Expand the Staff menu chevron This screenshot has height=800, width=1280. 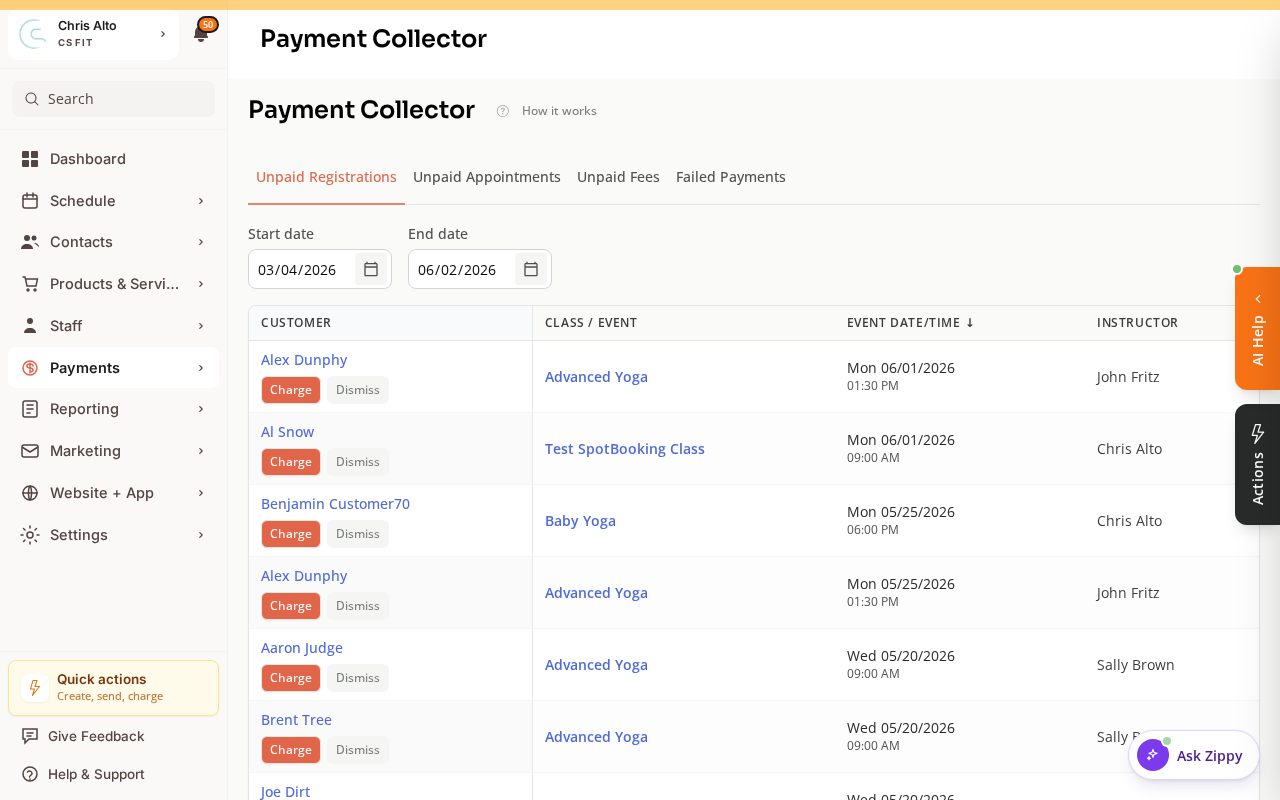click(201, 326)
